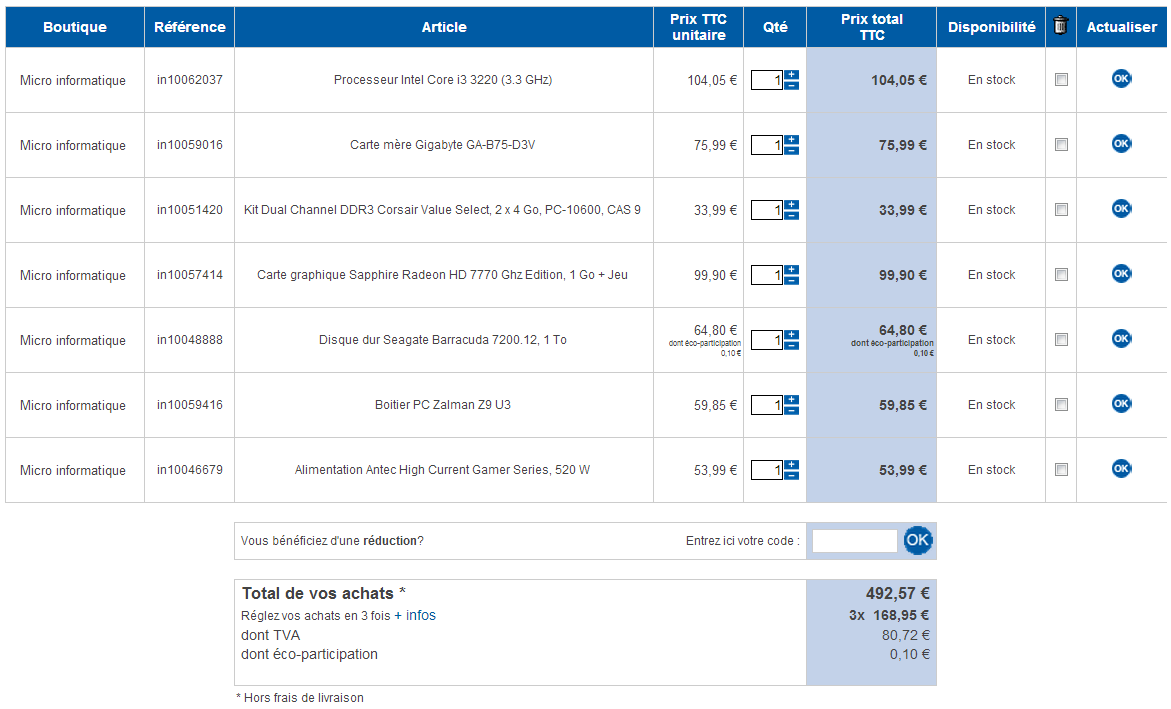Decrease quantity of Boitier PC Zalman with minus

(792, 410)
